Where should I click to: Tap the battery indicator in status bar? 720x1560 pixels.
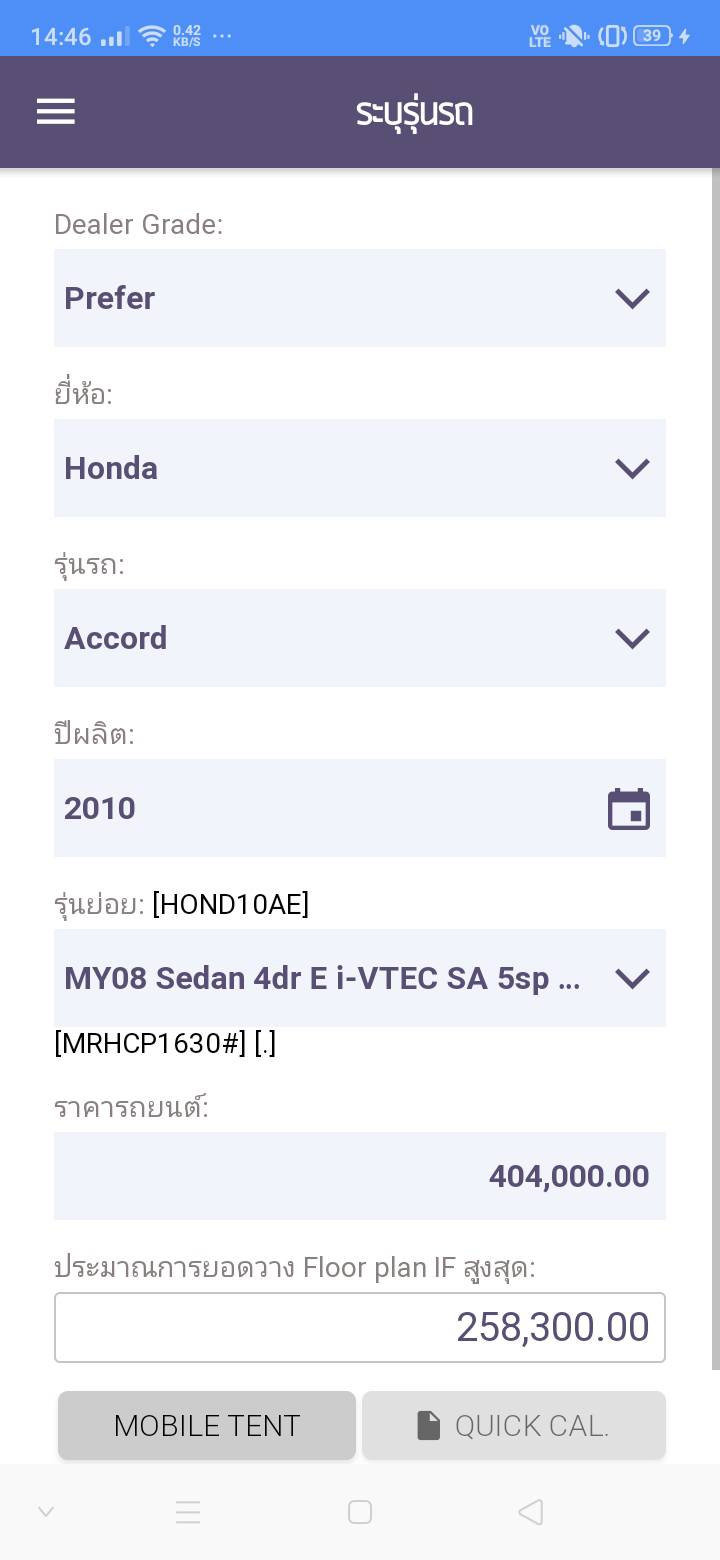652,36
